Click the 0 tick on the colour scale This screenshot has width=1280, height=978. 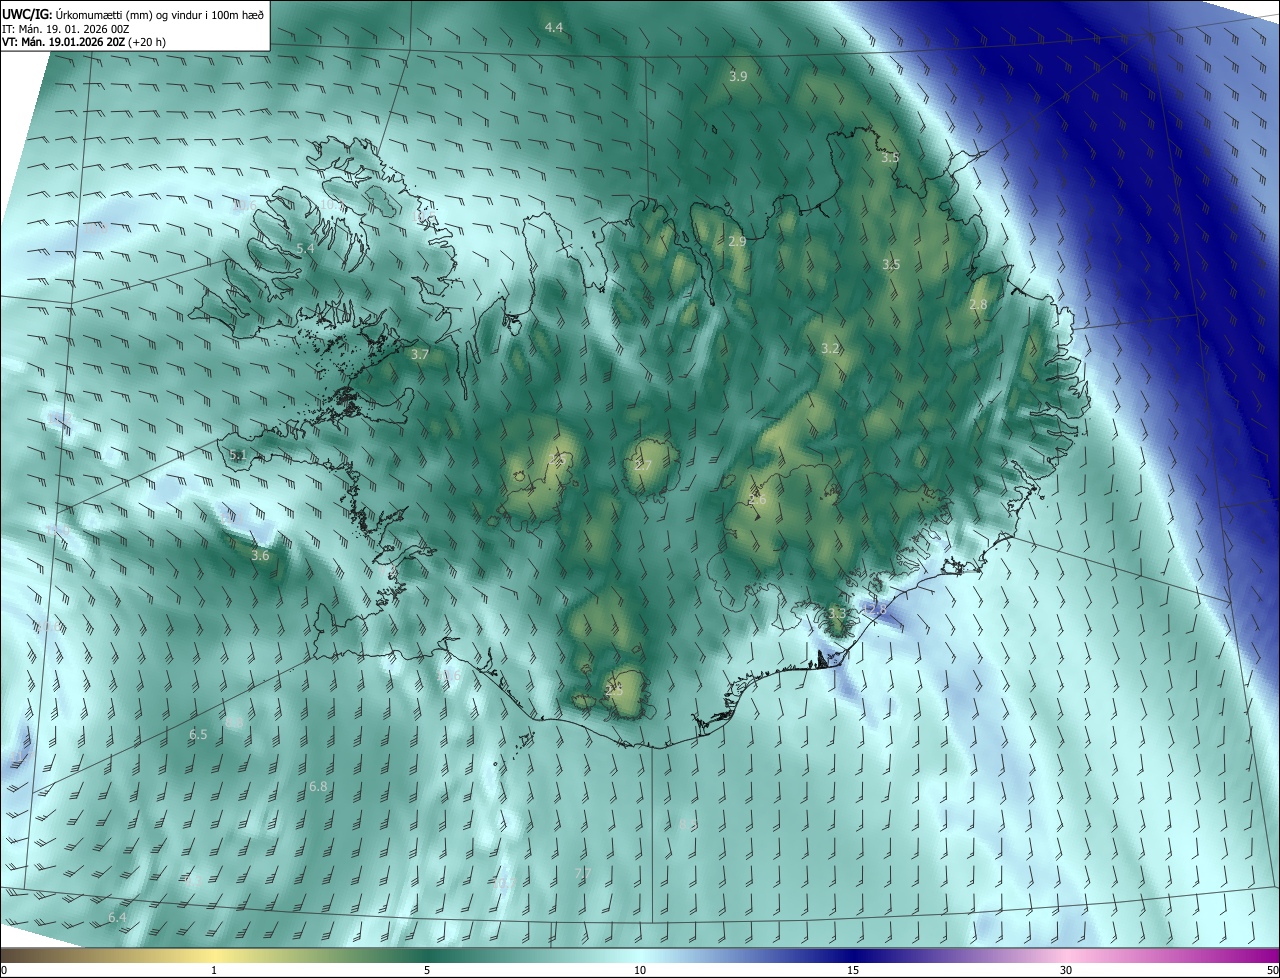coord(4,970)
